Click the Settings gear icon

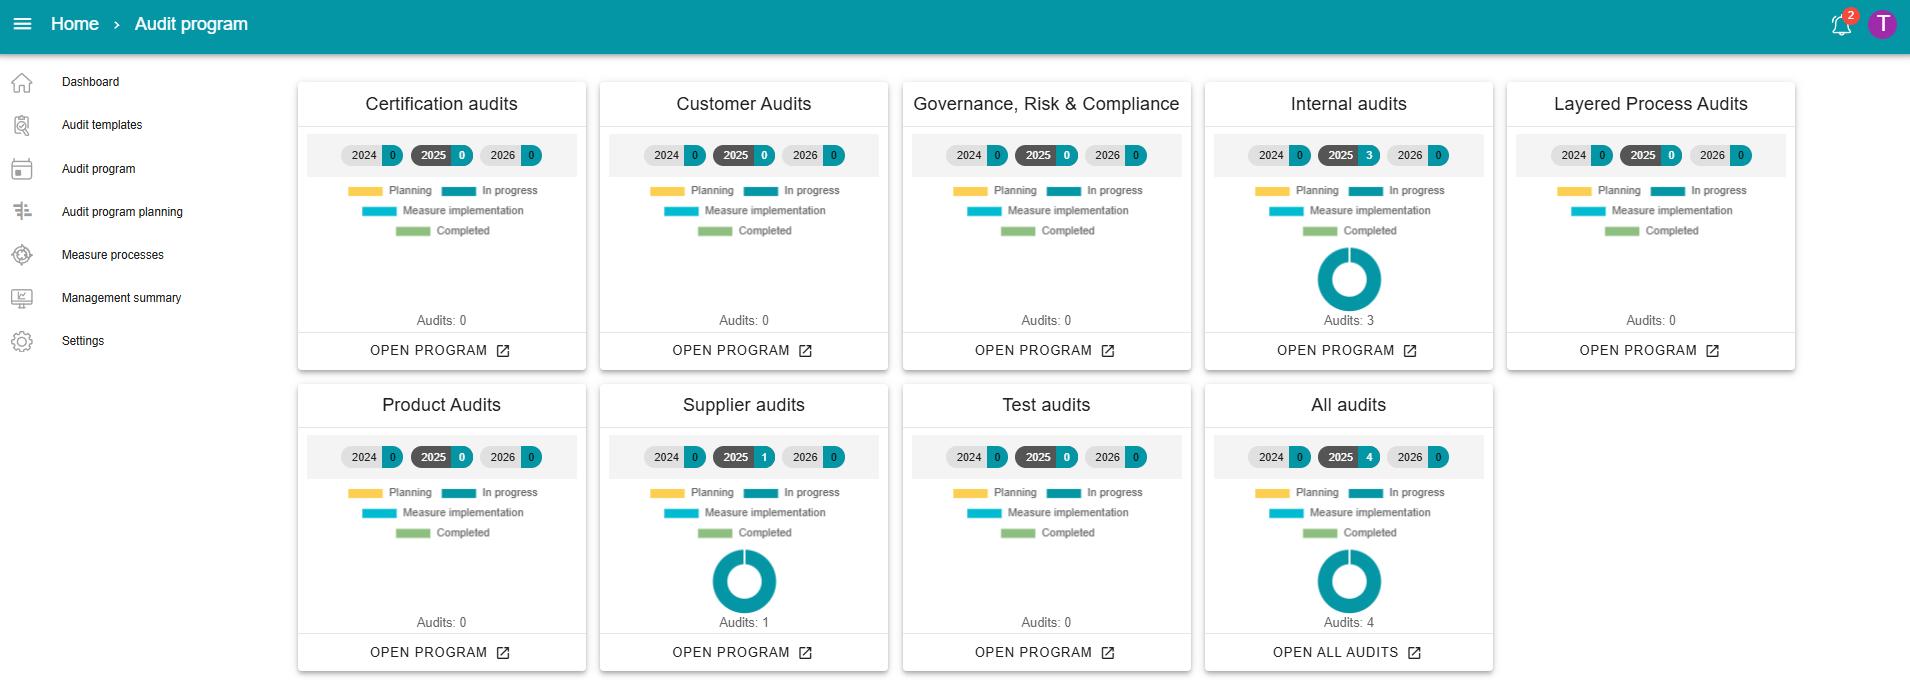pos(22,341)
